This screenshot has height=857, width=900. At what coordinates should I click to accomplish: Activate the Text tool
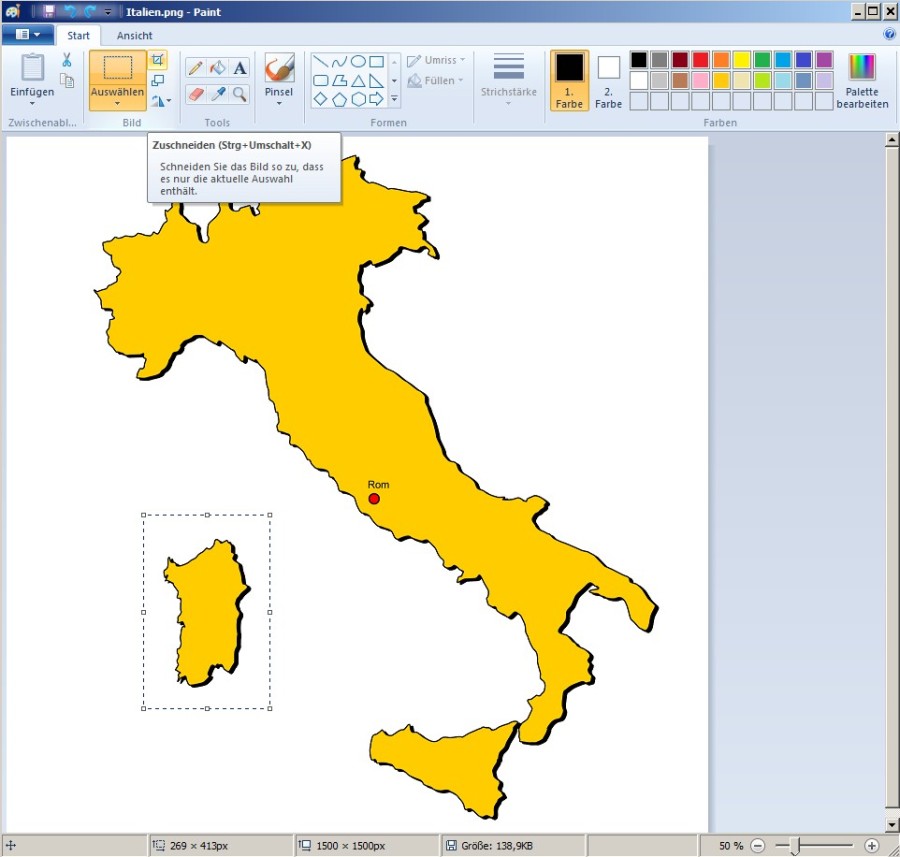(240, 68)
